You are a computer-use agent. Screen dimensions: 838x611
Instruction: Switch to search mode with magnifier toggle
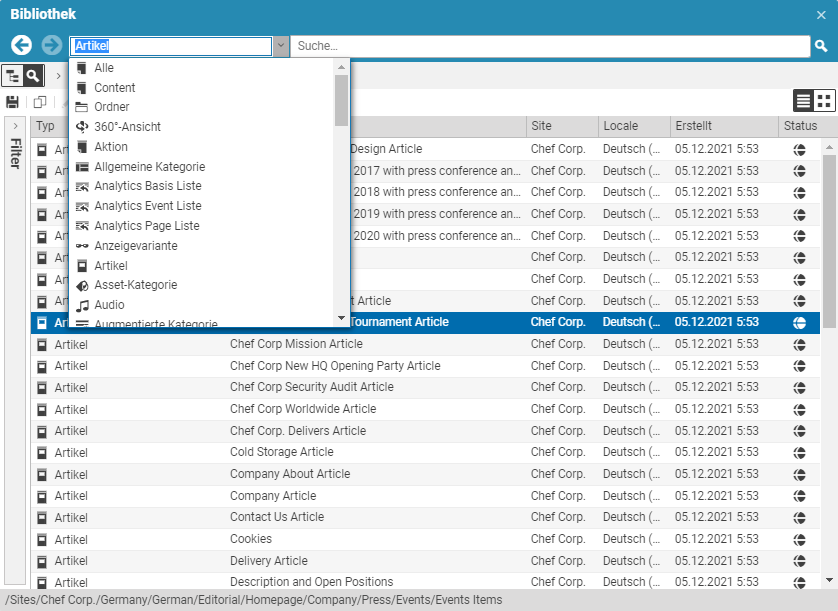(x=34, y=76)
